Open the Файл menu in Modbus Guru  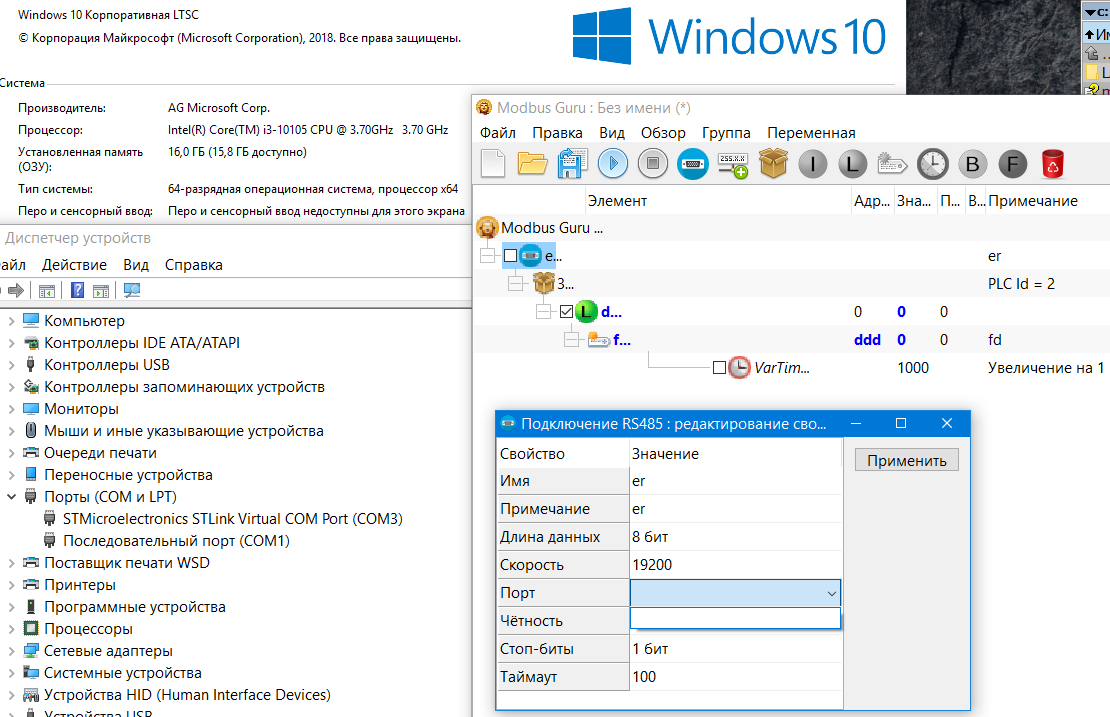pyautogui.click(x=498, y=133)
